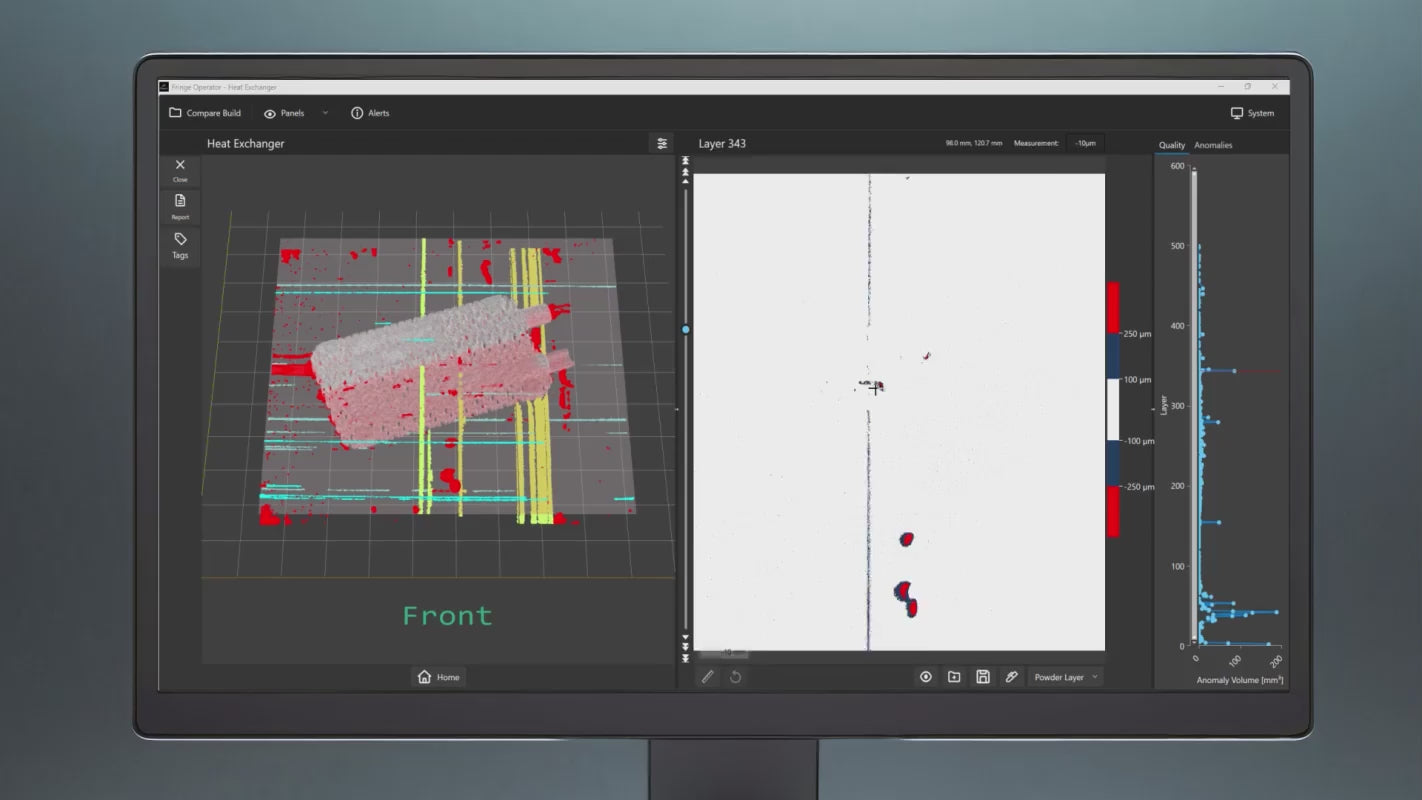
Task: Expand the Panels dropdown chevron
Action: pyautogui.click(x=325, y=113)
